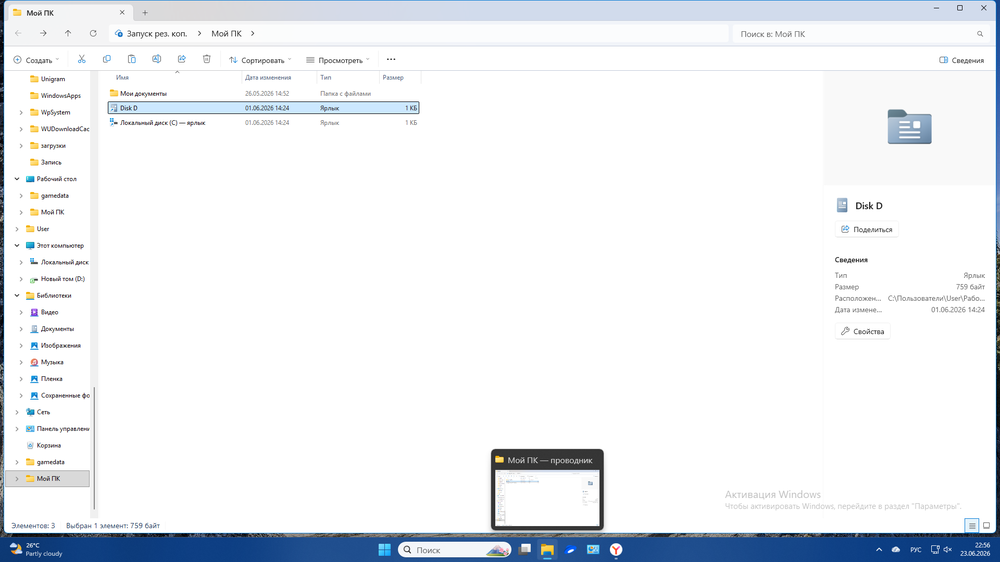
Task: Open Yandex browser from the taskbar
Action: click(616, 549)
